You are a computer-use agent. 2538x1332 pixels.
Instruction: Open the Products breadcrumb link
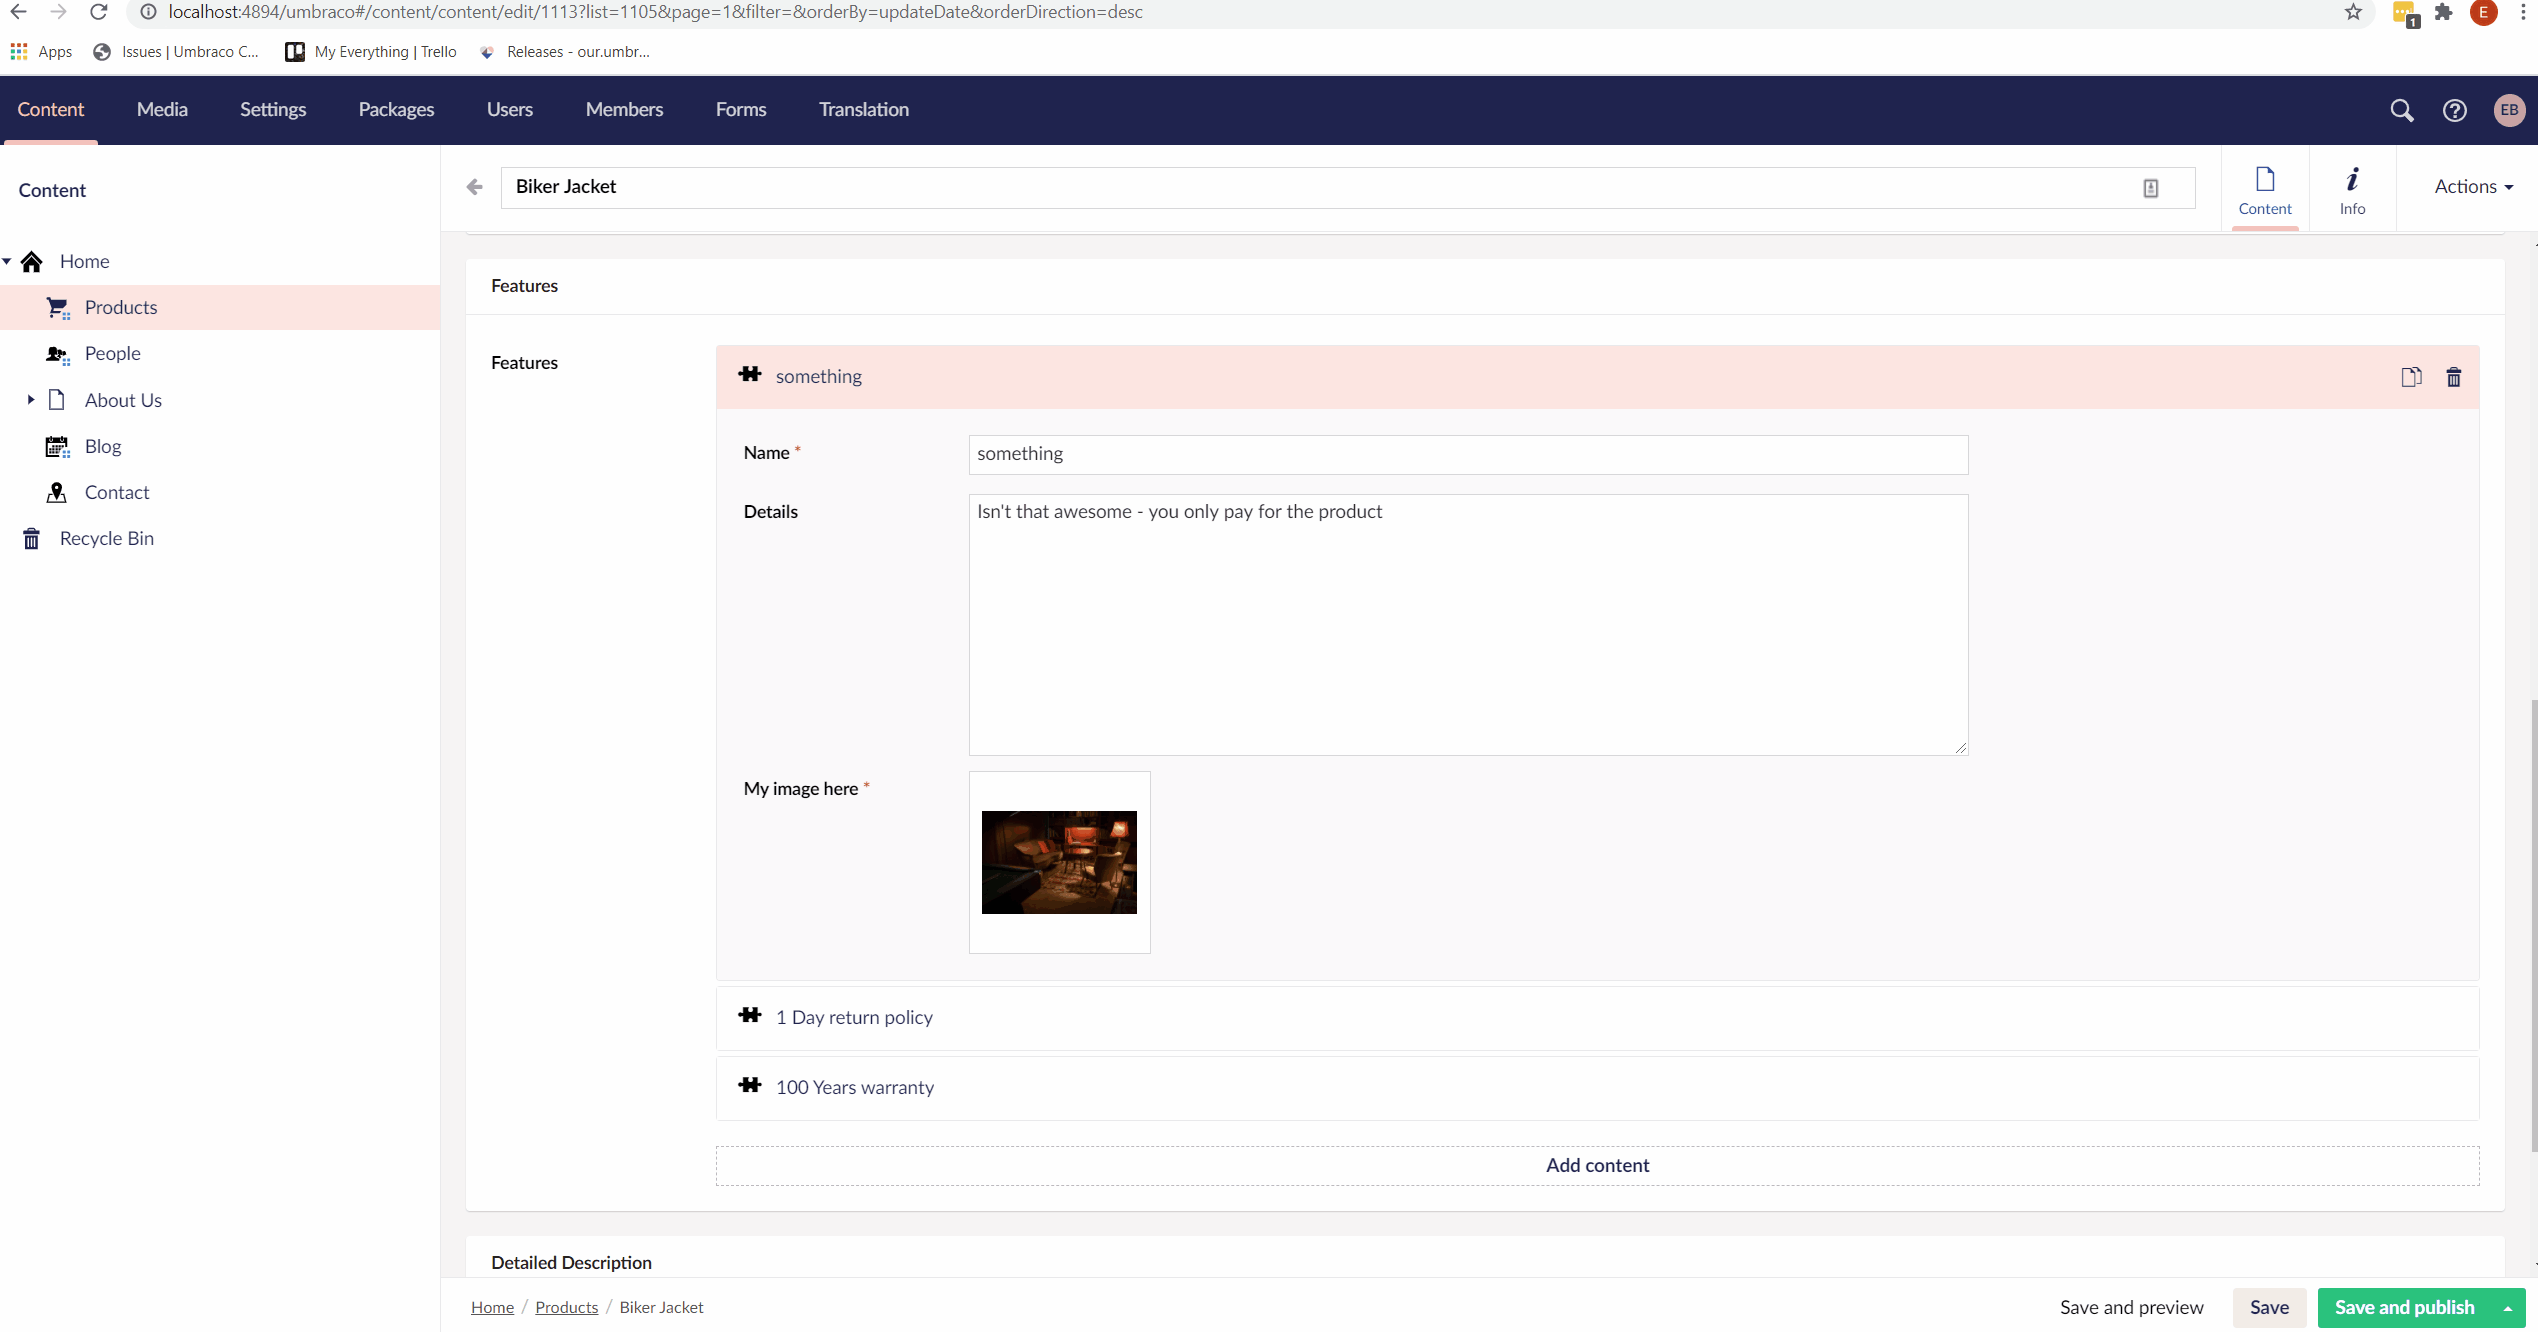(x=567, y=1307)
